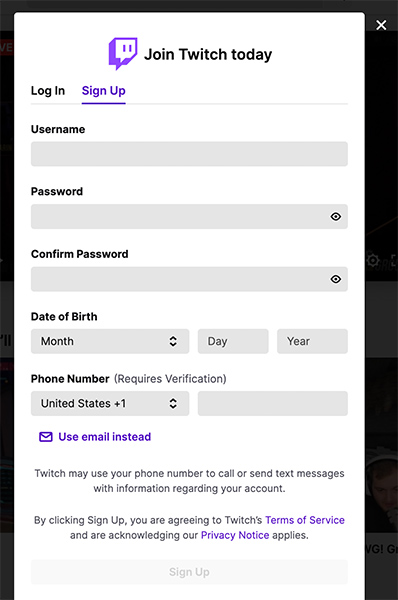Click into the Day field
Screen dimensions: 398x600
pyautogui.click(x=233, y=341)
